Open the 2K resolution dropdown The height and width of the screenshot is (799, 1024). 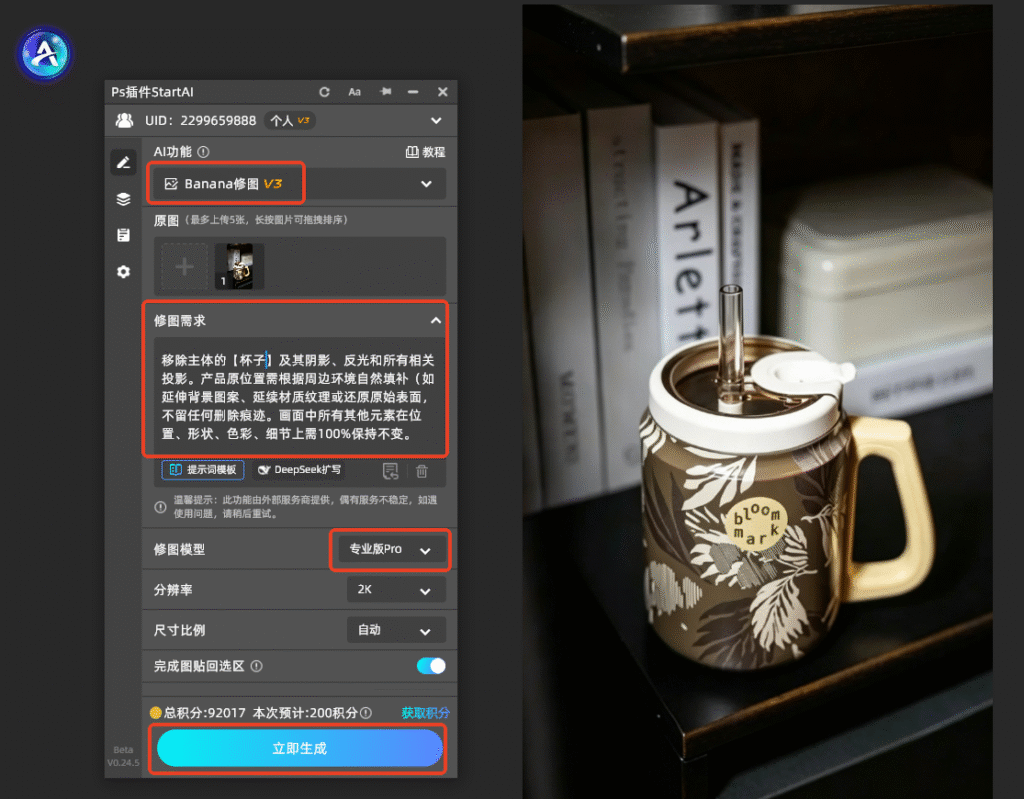coord(396,590)
